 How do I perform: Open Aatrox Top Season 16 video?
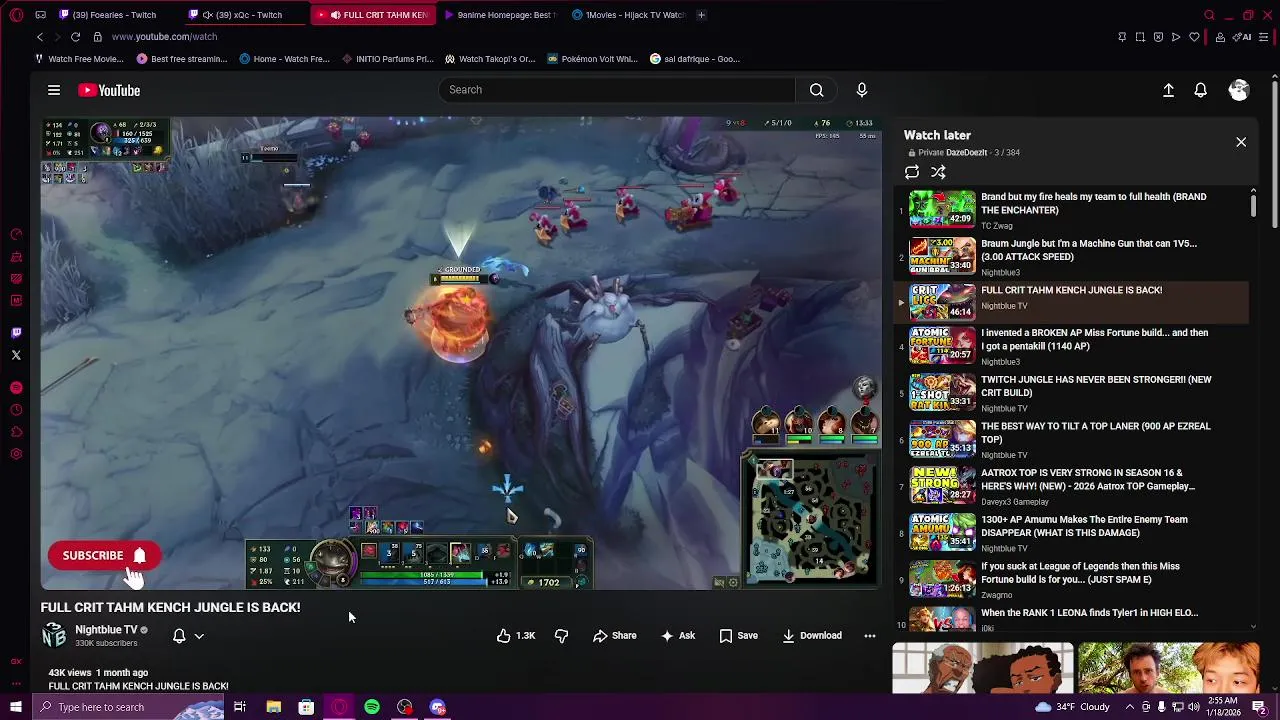pyautogui.click(x=1070, y=487)
